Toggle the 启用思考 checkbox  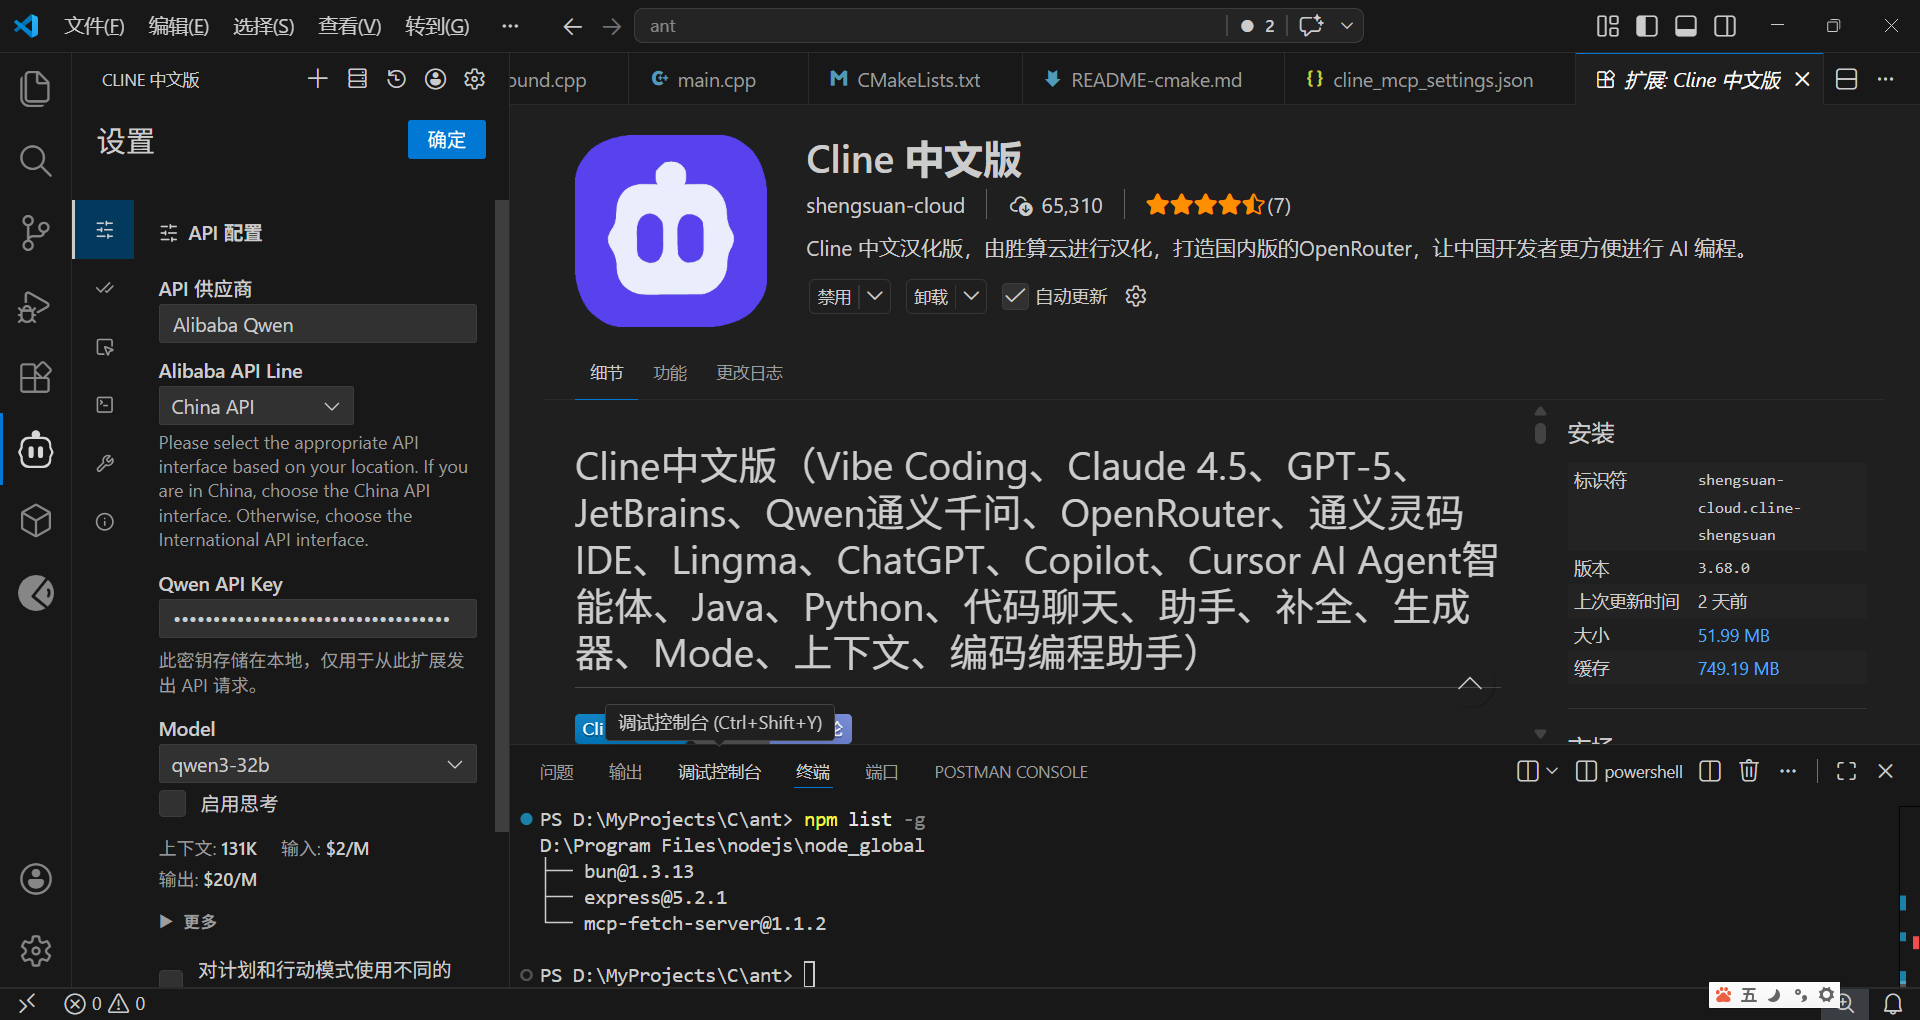(x=173, y=804)
